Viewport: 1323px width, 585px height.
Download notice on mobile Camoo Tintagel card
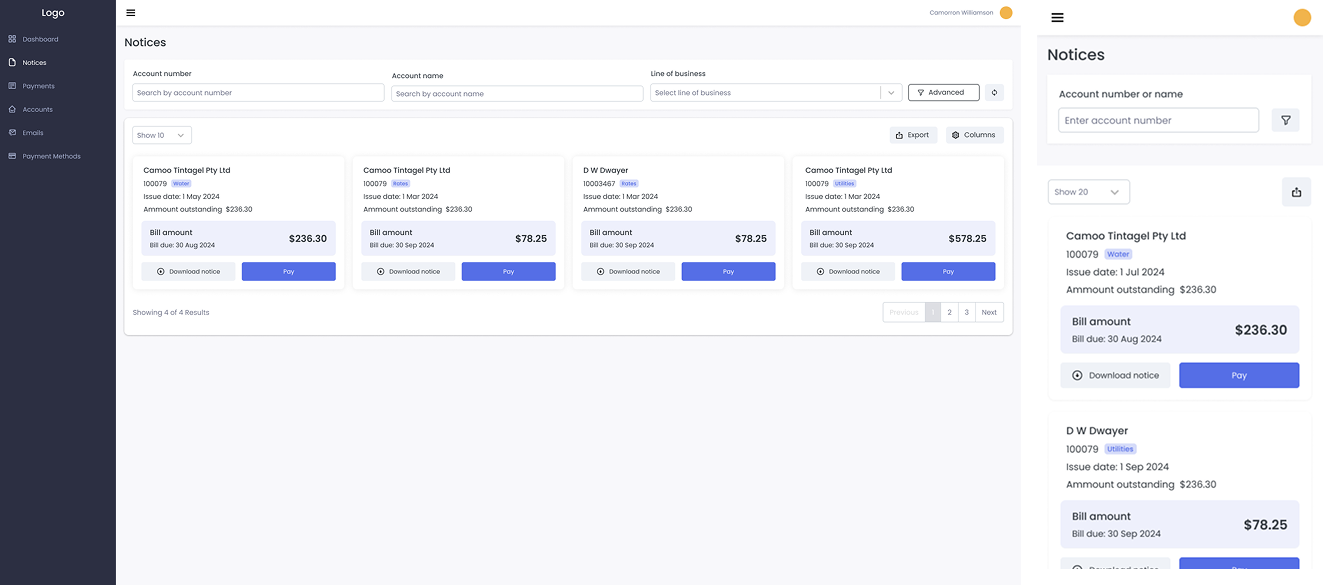click(1115, 375)
